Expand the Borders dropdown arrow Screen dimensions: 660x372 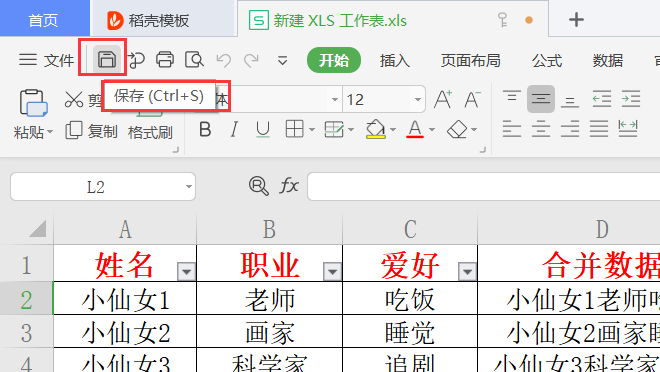(311, 130)
